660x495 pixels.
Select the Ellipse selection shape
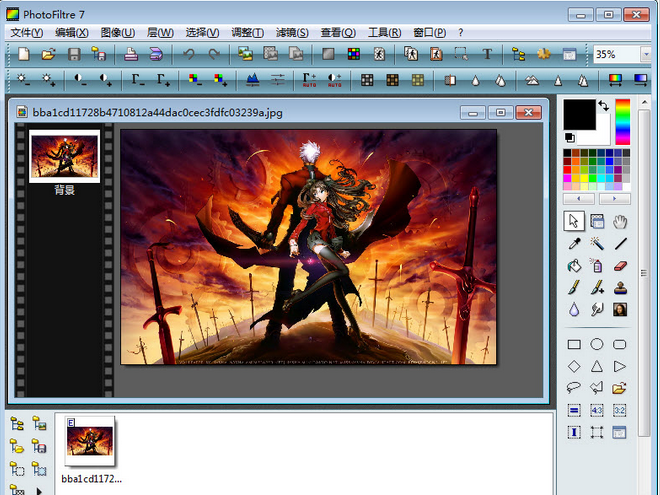(x=597, y=345)
